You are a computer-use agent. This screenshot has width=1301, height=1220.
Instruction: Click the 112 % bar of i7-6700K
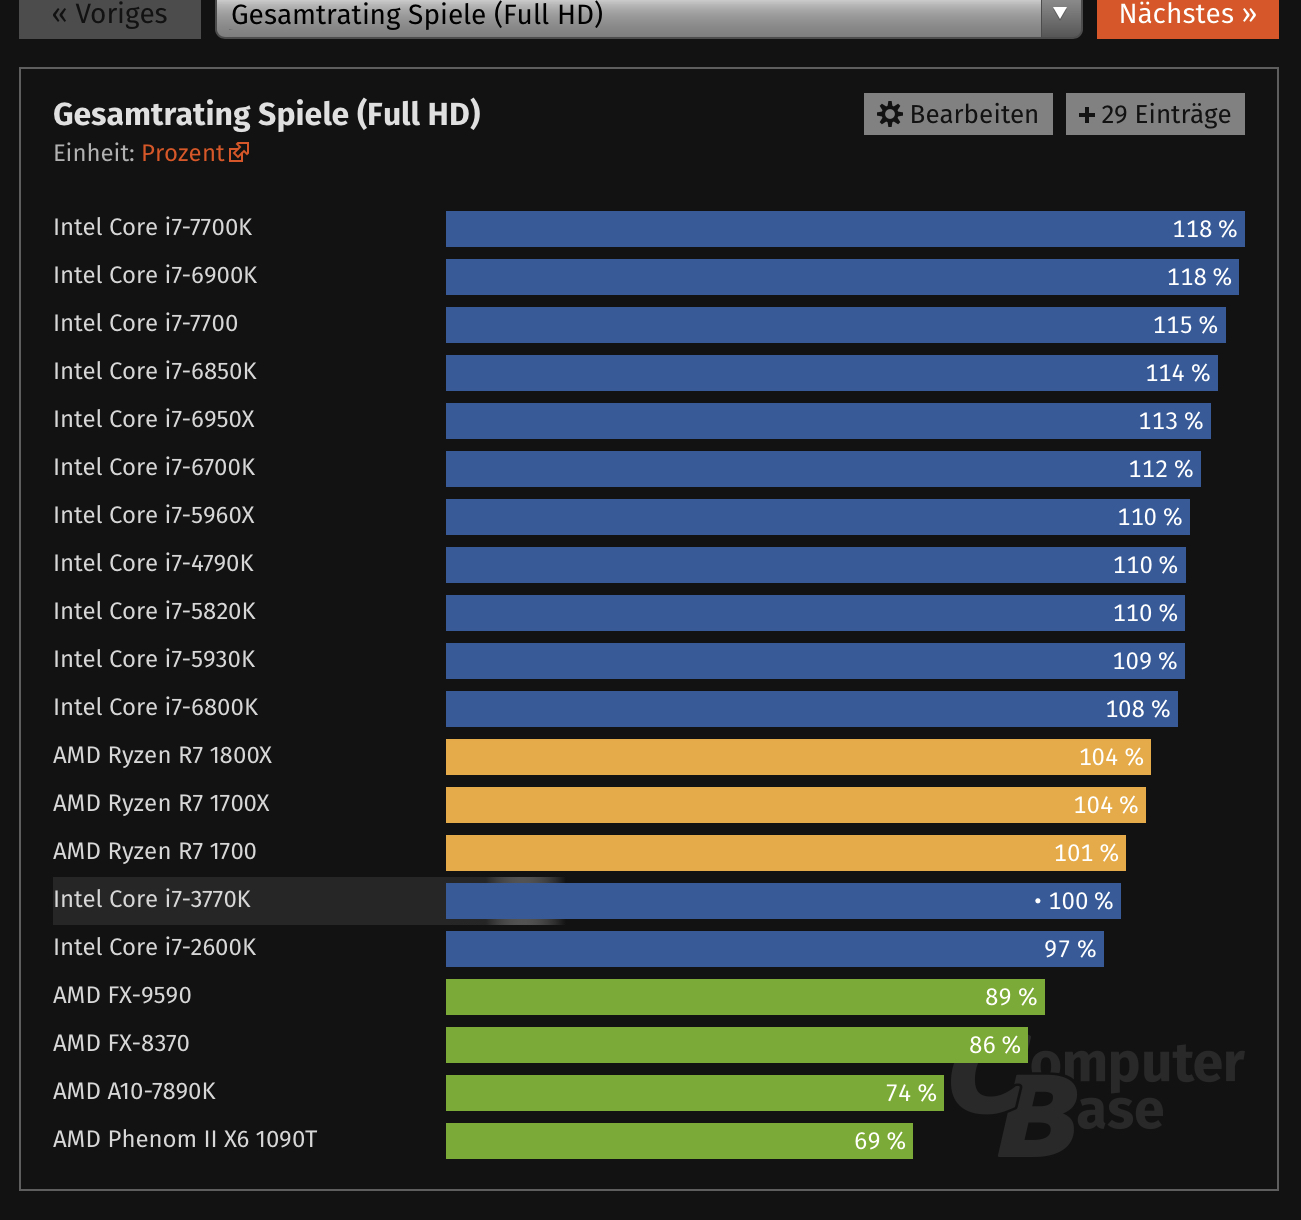point(823,469)
